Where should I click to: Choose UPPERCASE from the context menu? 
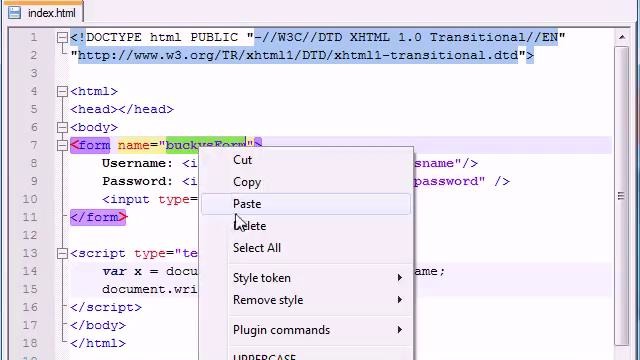tap(306, 356)
